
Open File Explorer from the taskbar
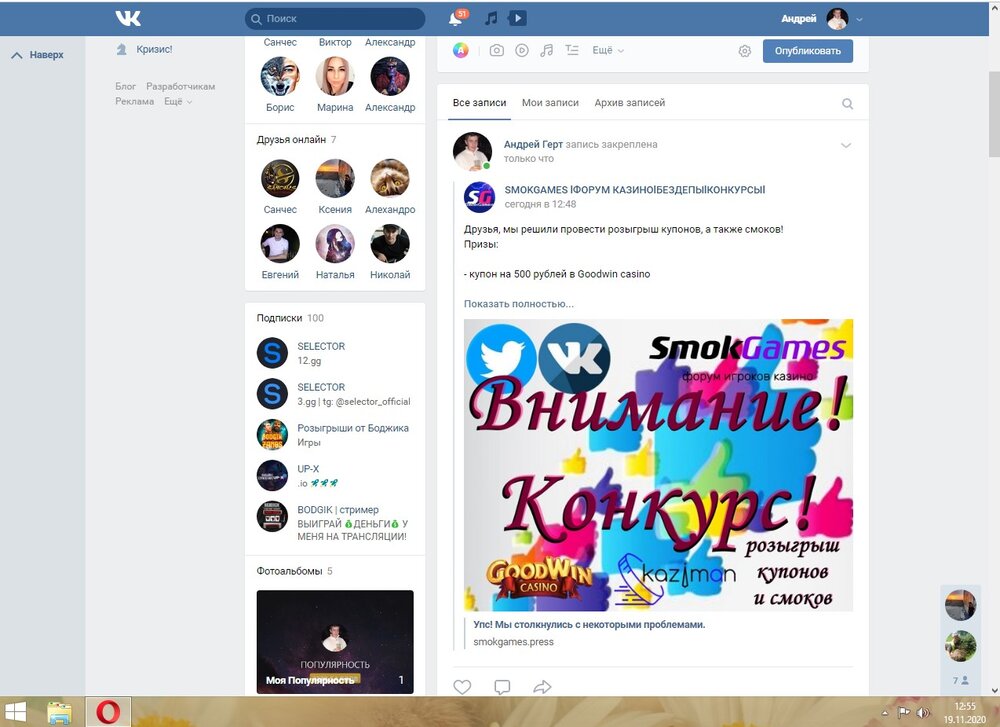coord(59,712)
